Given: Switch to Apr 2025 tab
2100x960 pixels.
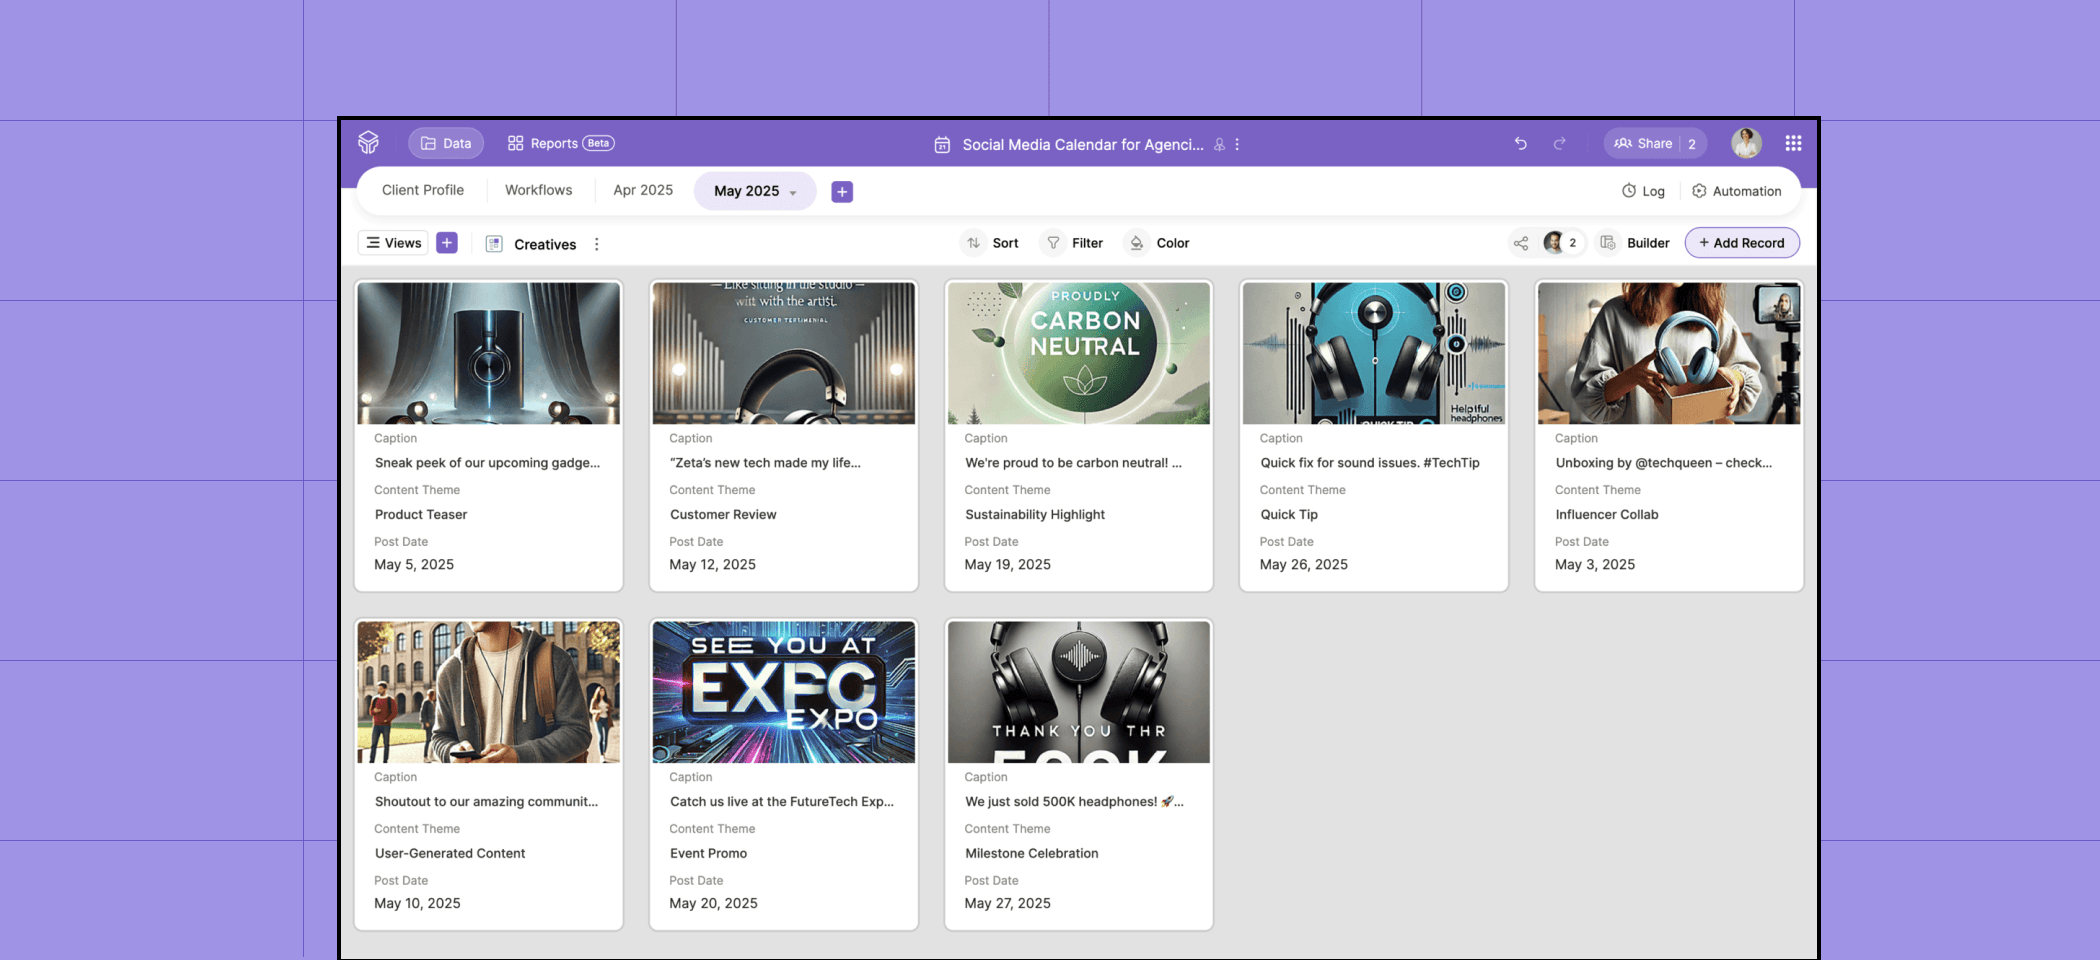Looking at the screenshot, I should (x=643, y=190).
